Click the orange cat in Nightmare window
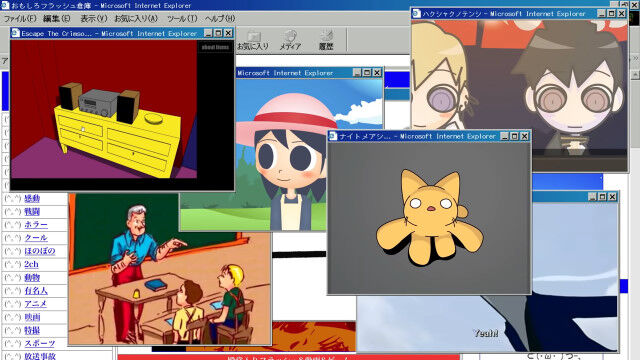 tap(429, 218)
